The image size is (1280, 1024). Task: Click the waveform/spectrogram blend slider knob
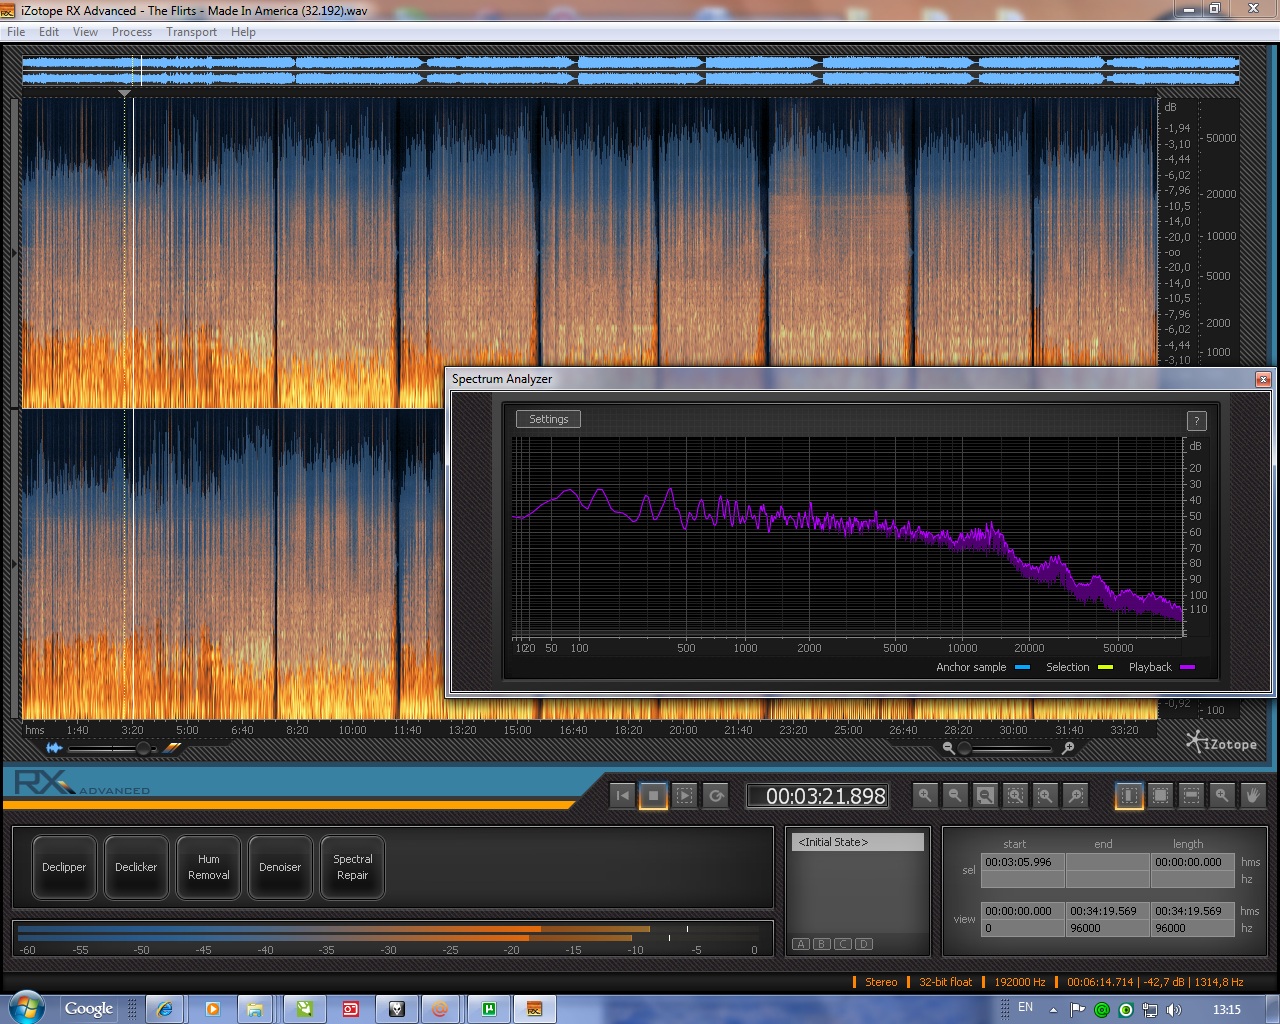[143, 748]
